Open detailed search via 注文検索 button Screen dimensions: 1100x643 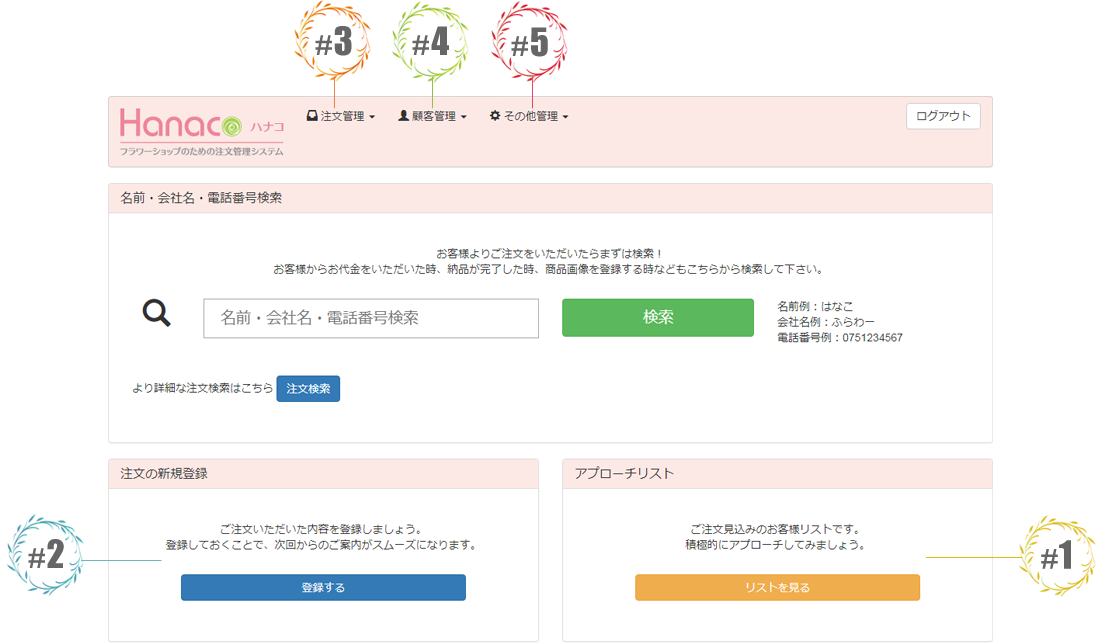click(x=308, y=388)
